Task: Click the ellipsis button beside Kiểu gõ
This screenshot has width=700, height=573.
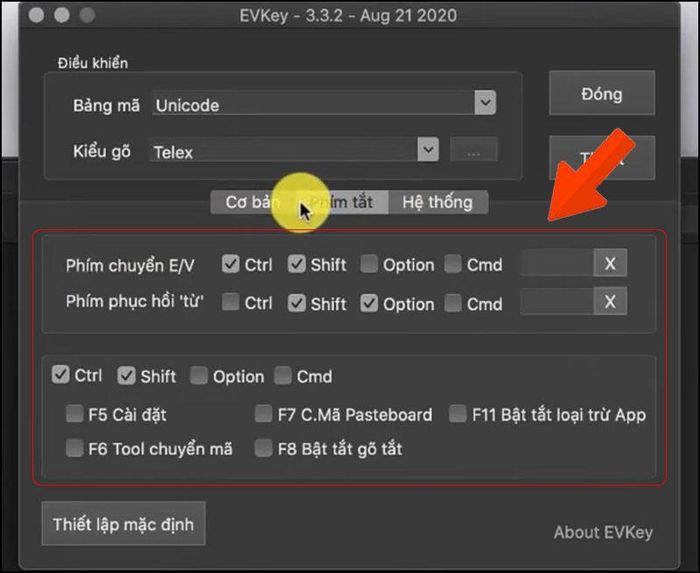Action: point(474,149)
